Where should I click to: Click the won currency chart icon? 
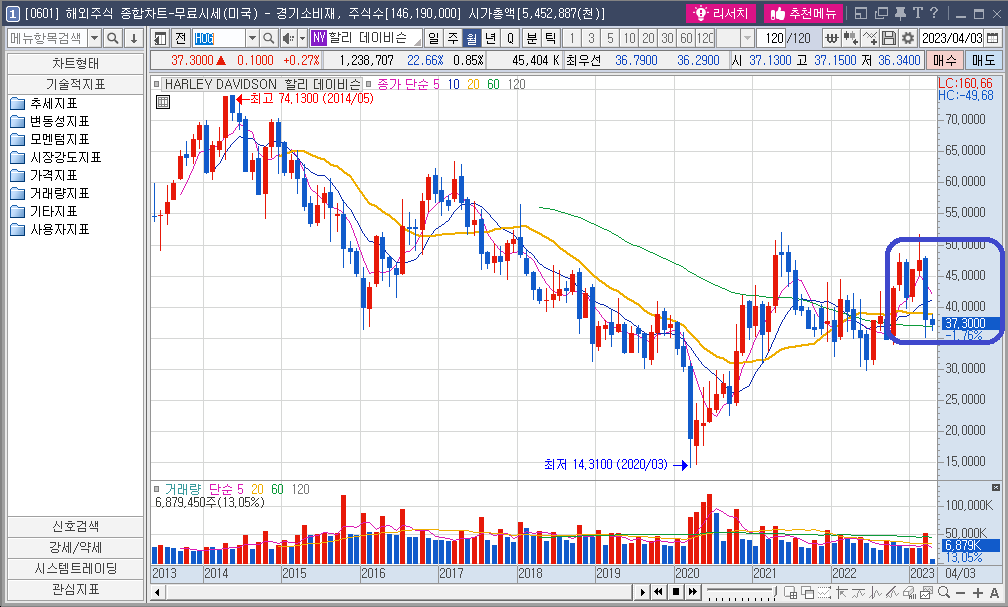click(x=831, y=39)
